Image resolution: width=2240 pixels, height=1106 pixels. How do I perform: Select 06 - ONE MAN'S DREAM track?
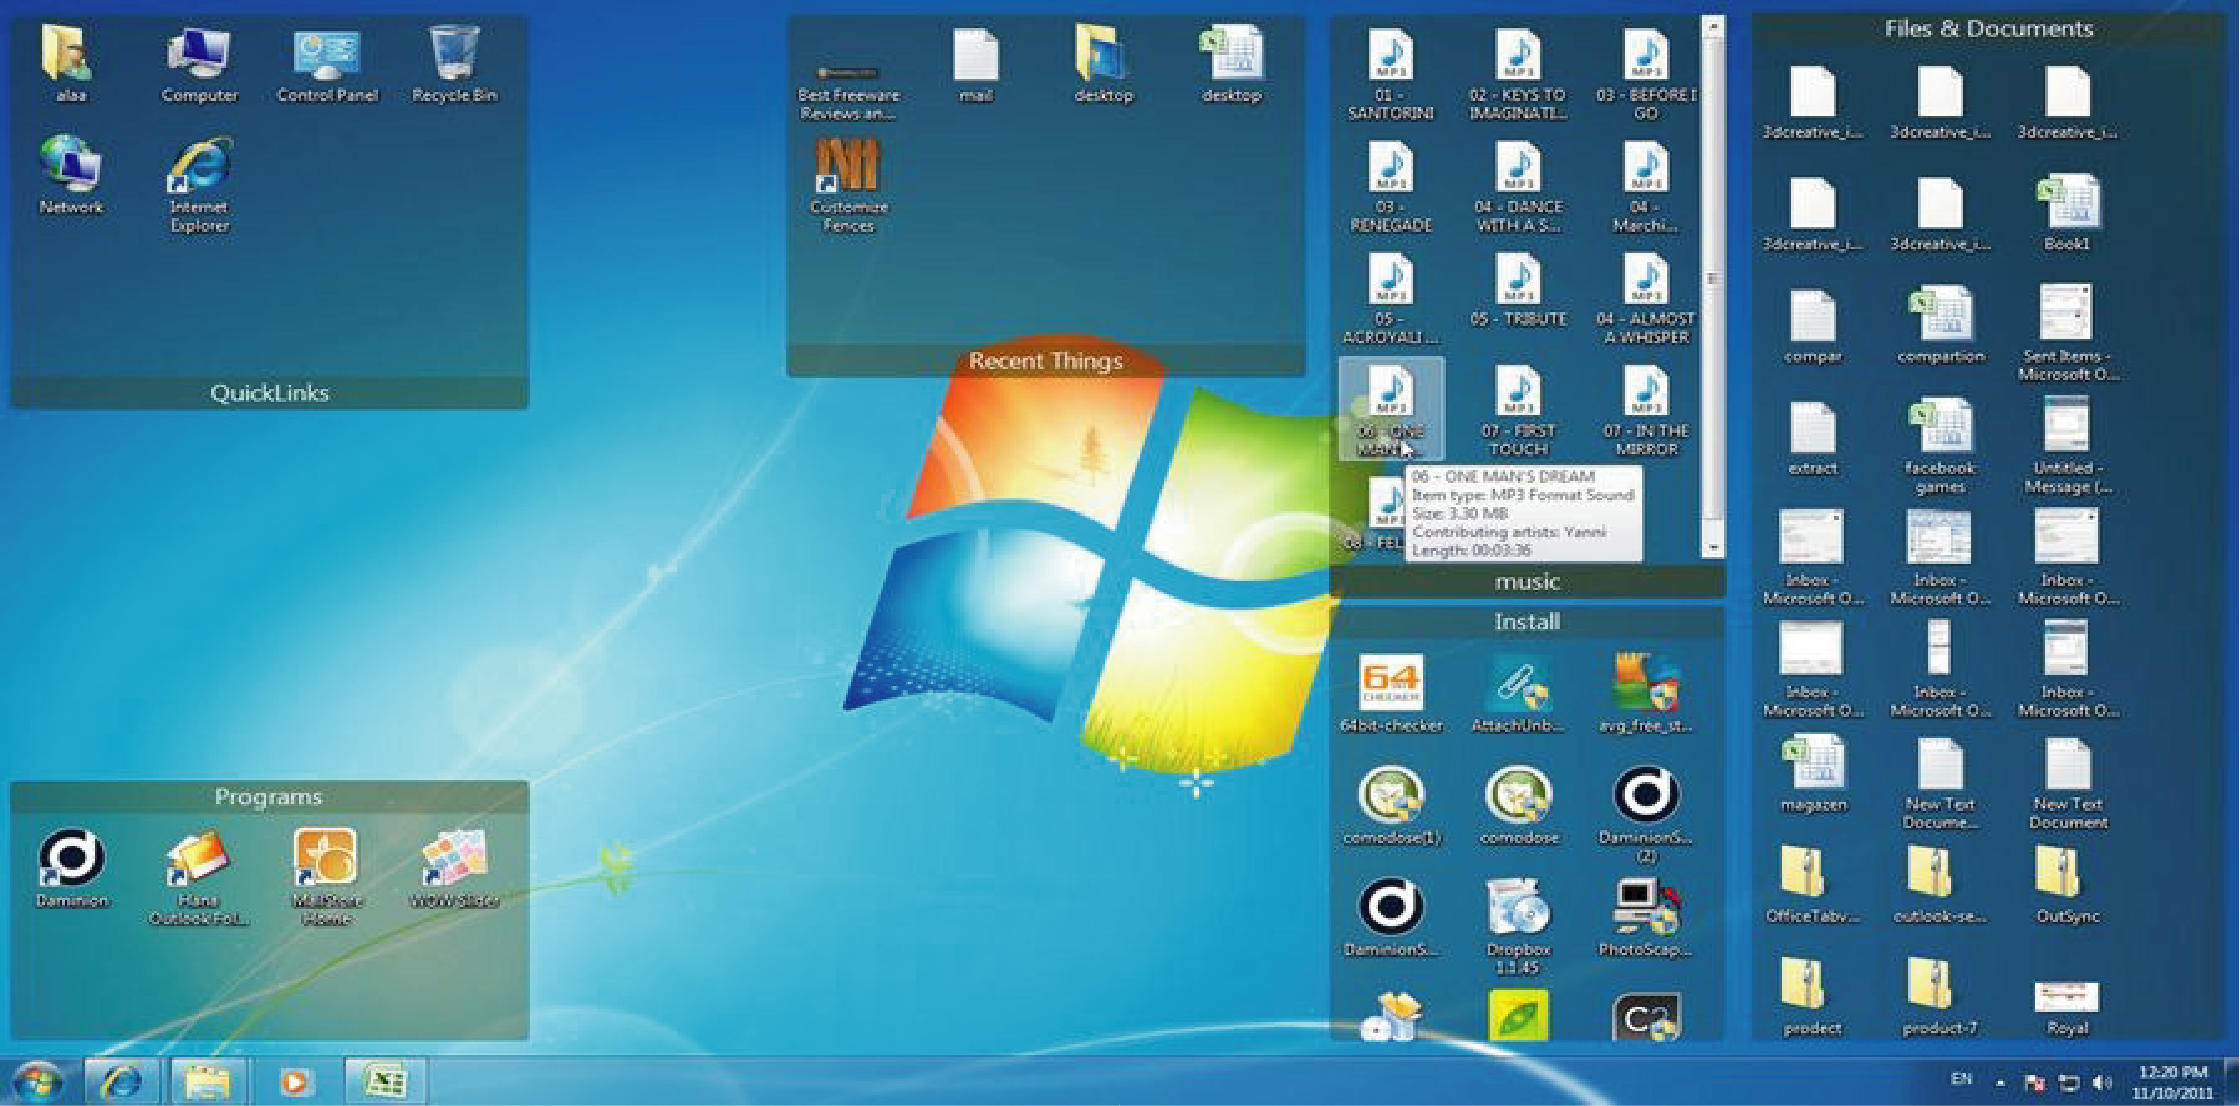(x=1394, y=424)
